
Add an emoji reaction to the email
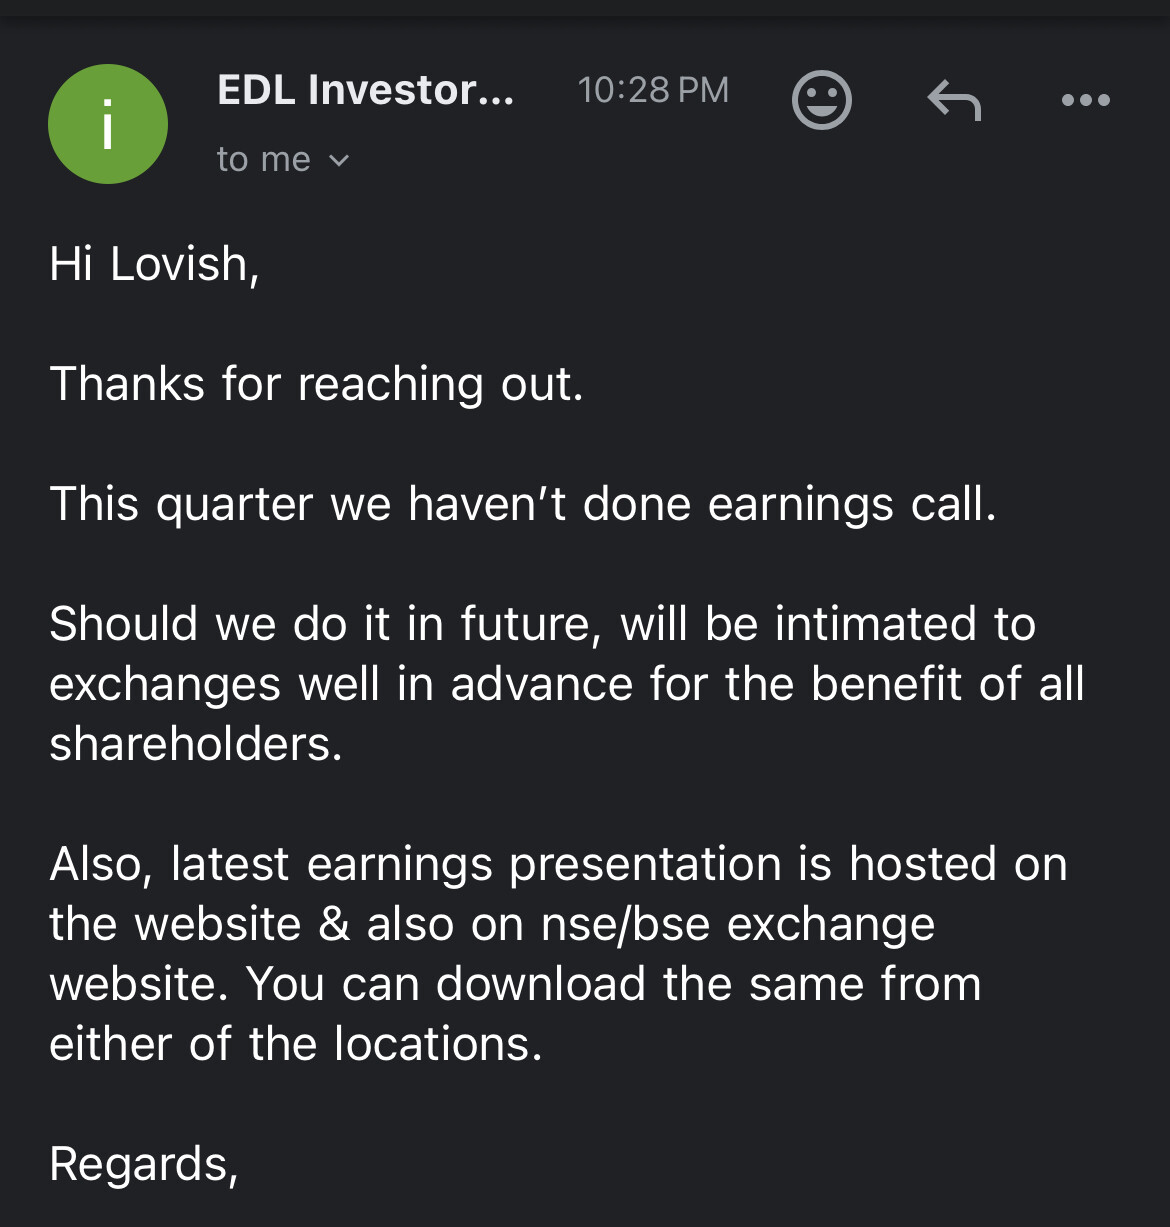[x=821, y=100]
